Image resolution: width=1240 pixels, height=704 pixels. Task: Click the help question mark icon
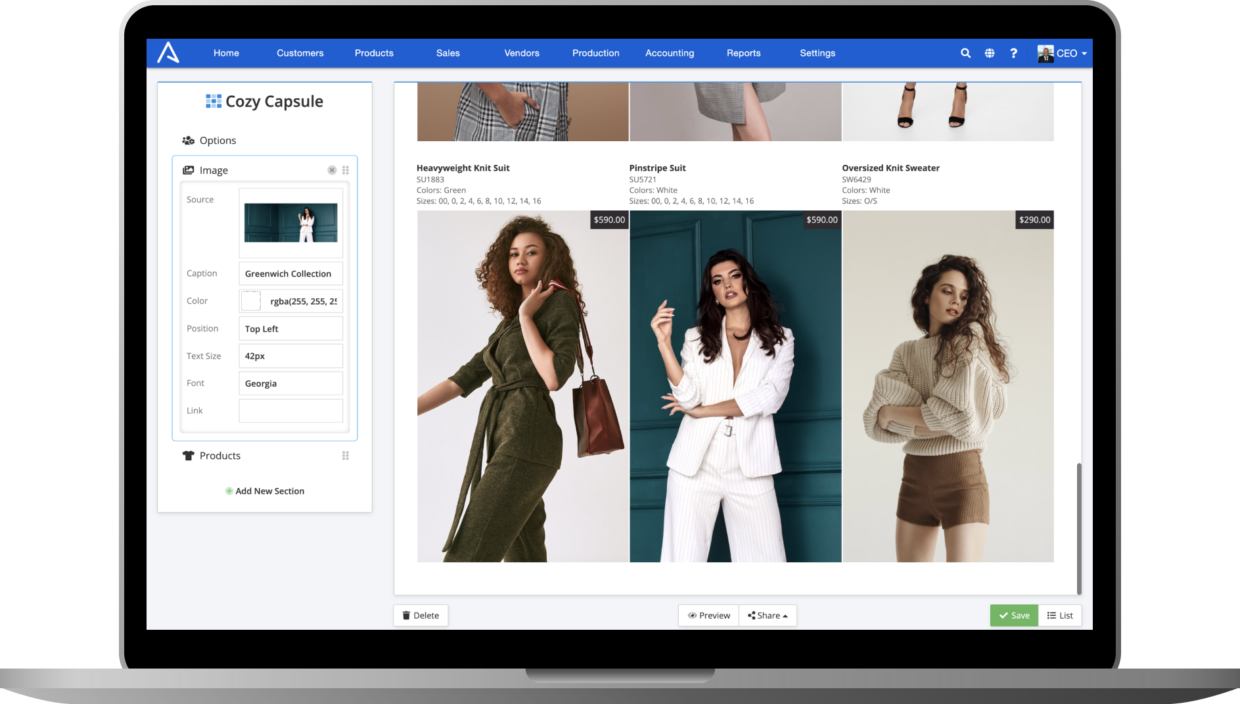click(x=1013, y=52)
